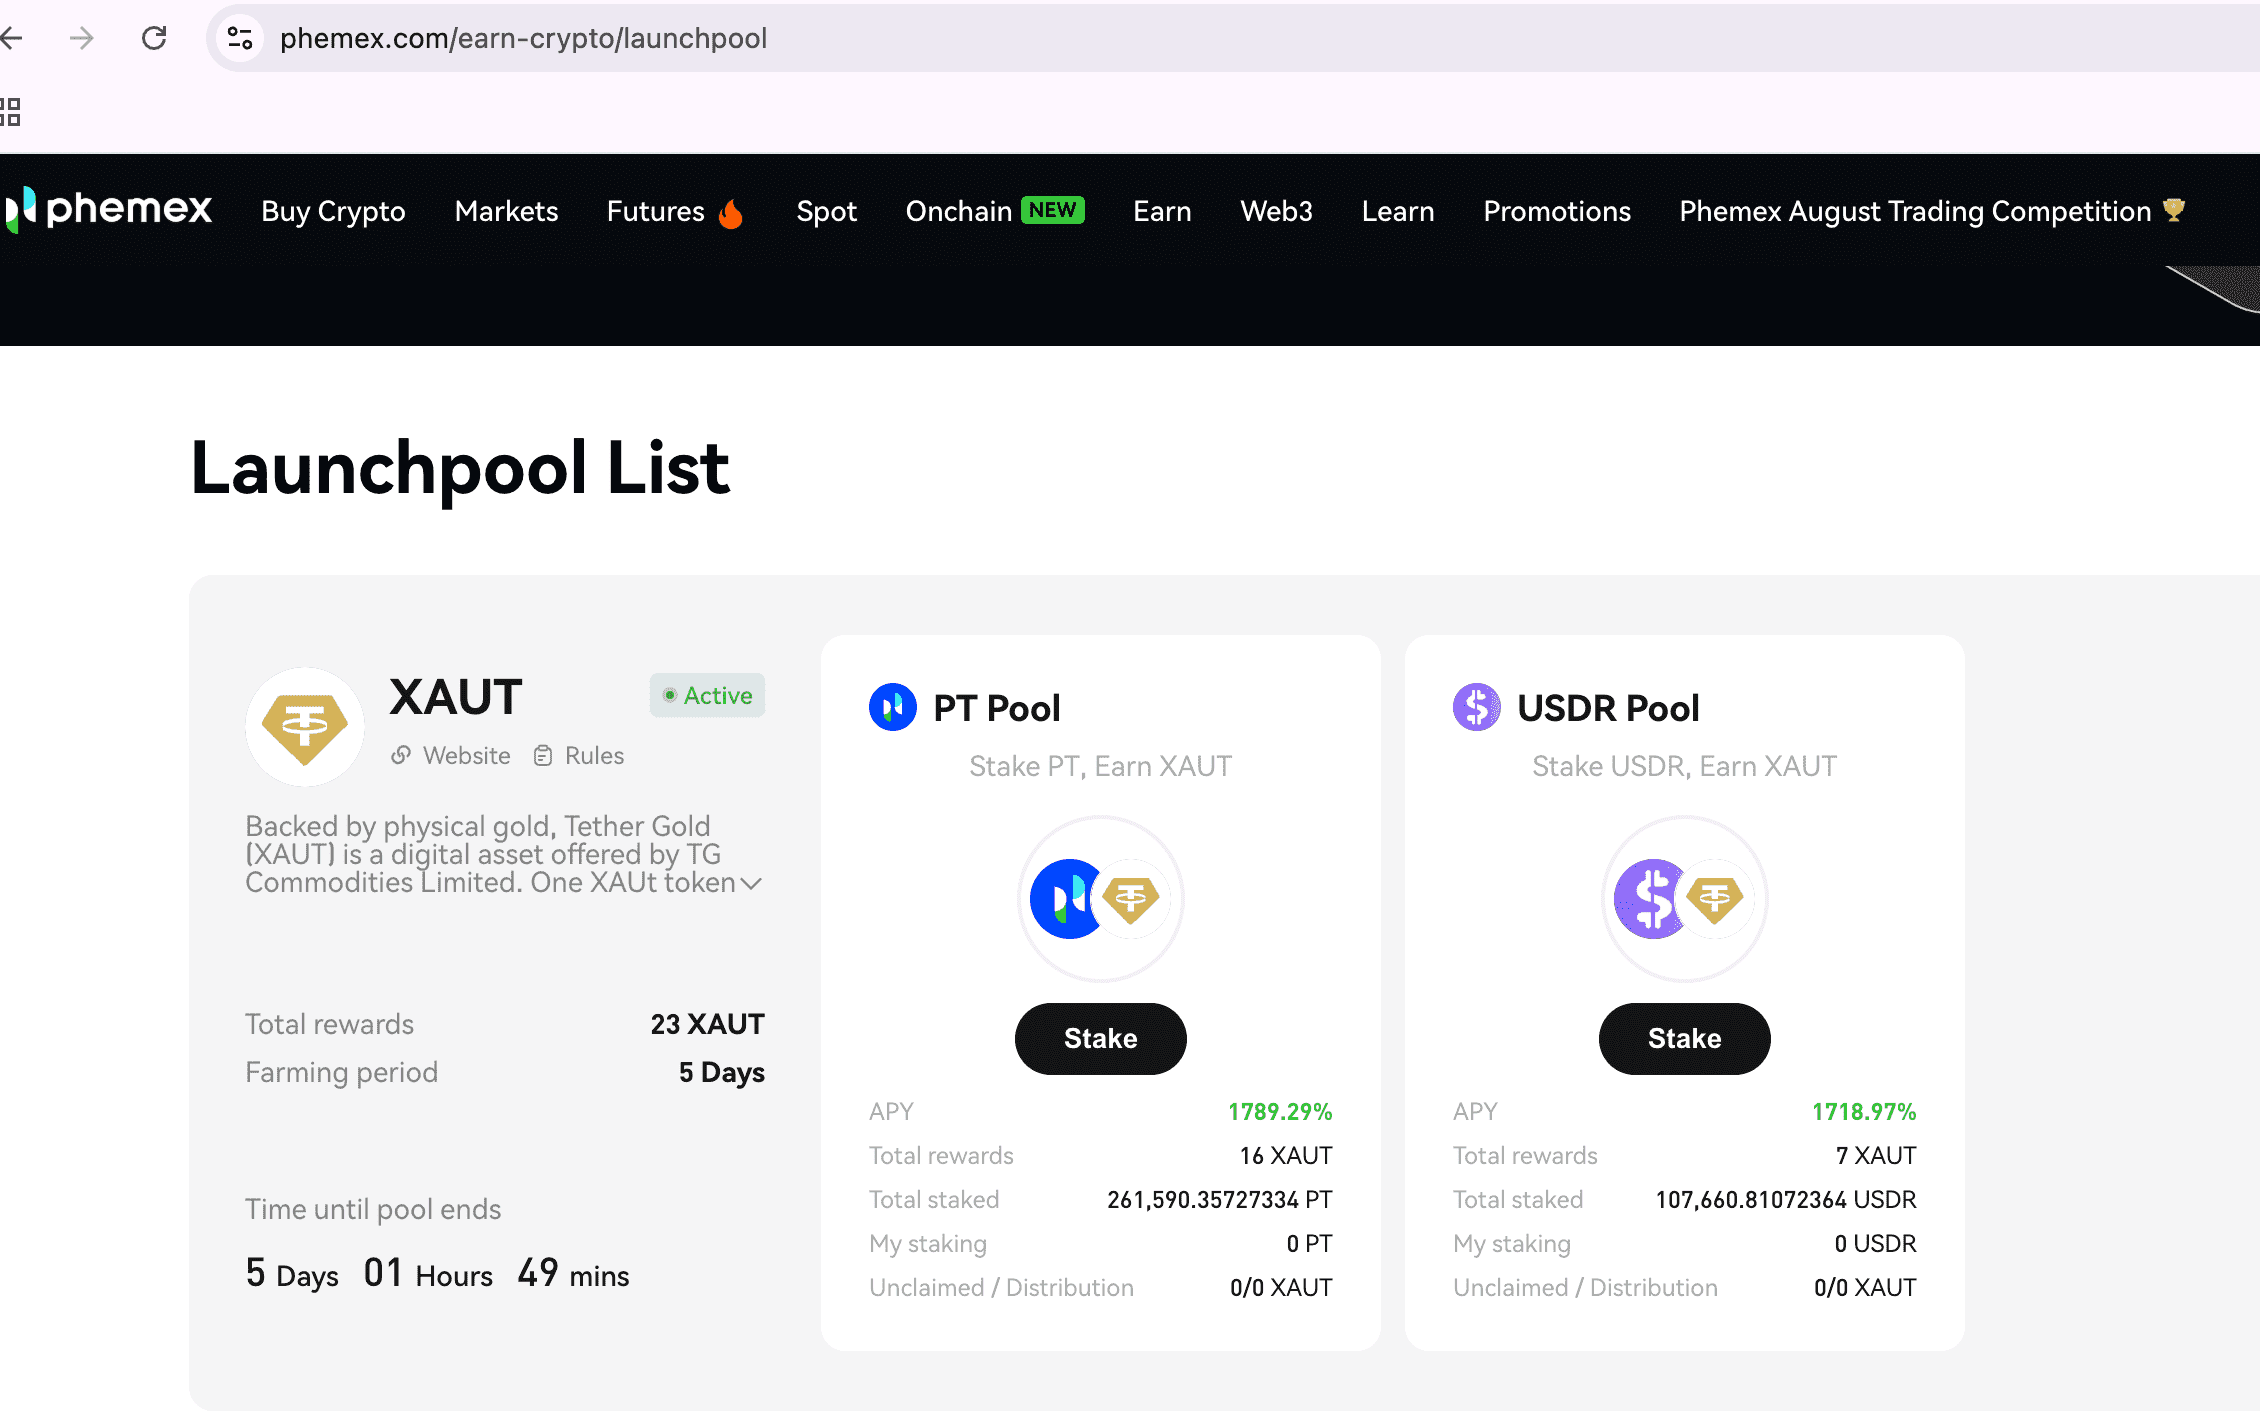
Task: Open the Earn menu
Action: click(1162, 211)
